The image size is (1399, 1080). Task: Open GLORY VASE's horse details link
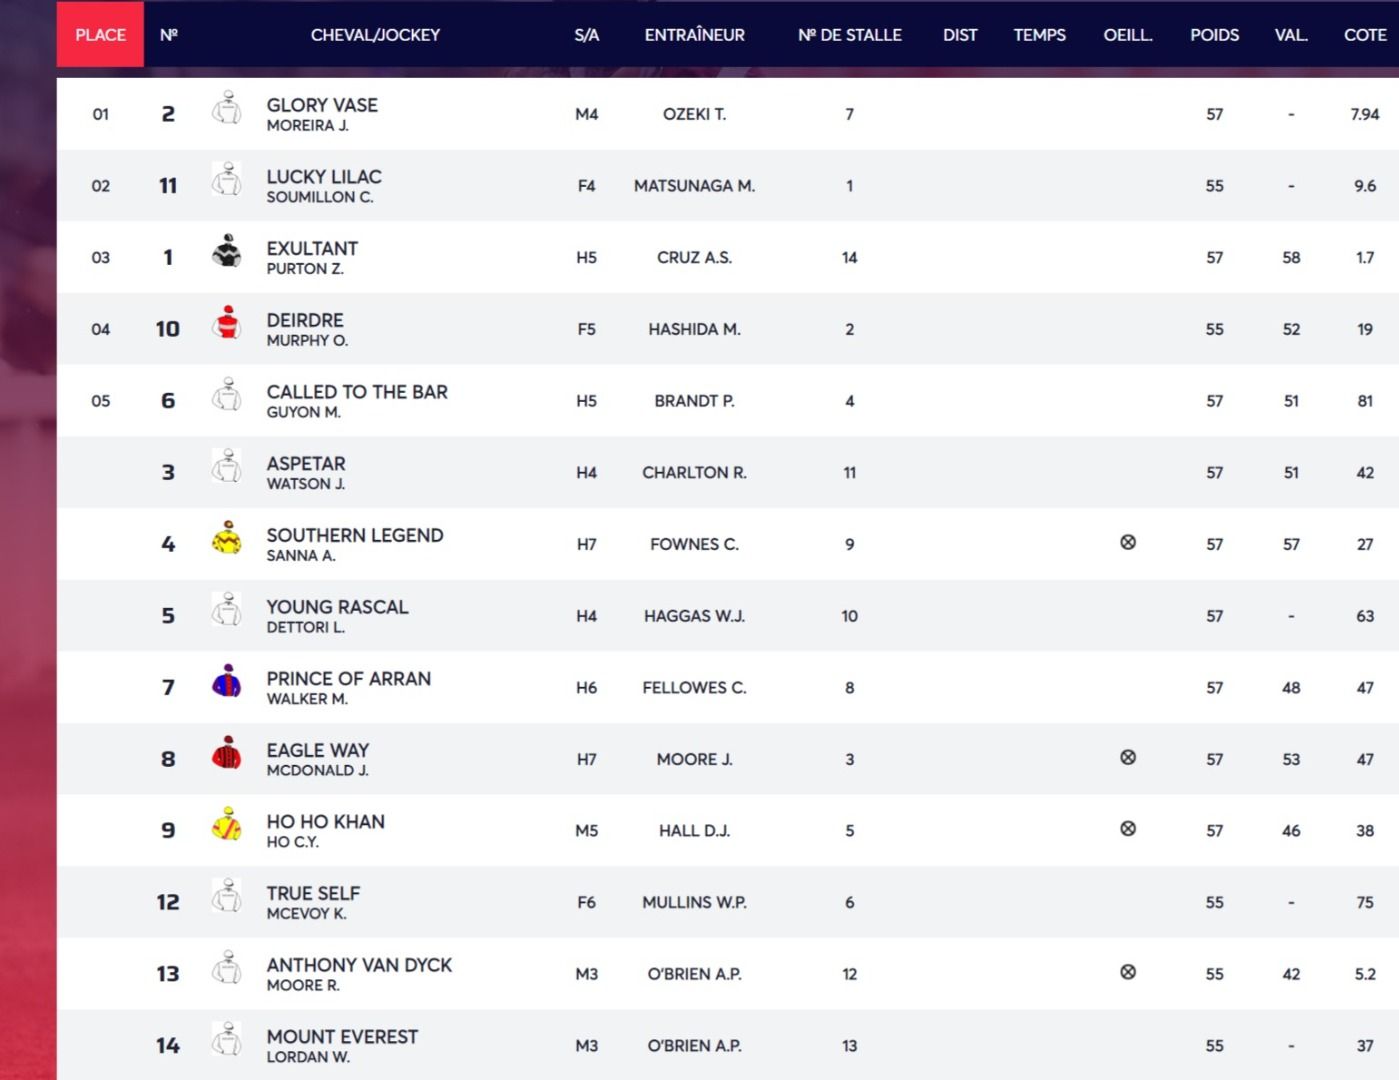(x=322, y=105)
